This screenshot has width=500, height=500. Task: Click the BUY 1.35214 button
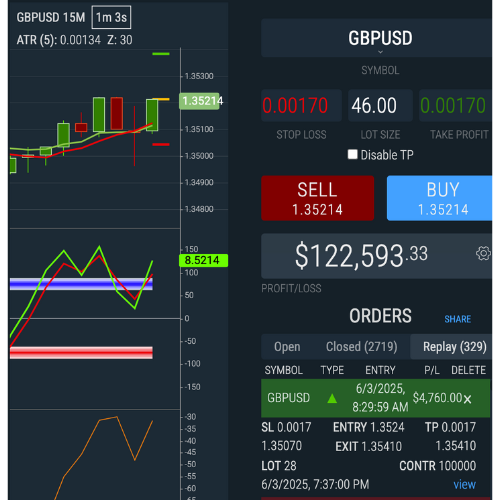click(x=439, y=198)
